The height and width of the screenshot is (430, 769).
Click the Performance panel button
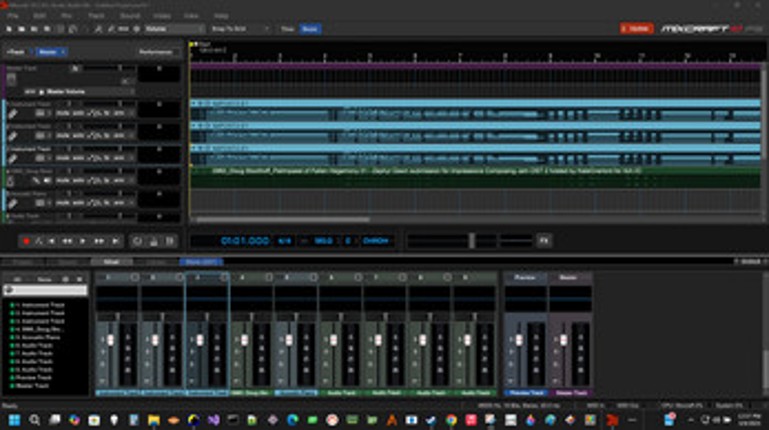(155, 51)
